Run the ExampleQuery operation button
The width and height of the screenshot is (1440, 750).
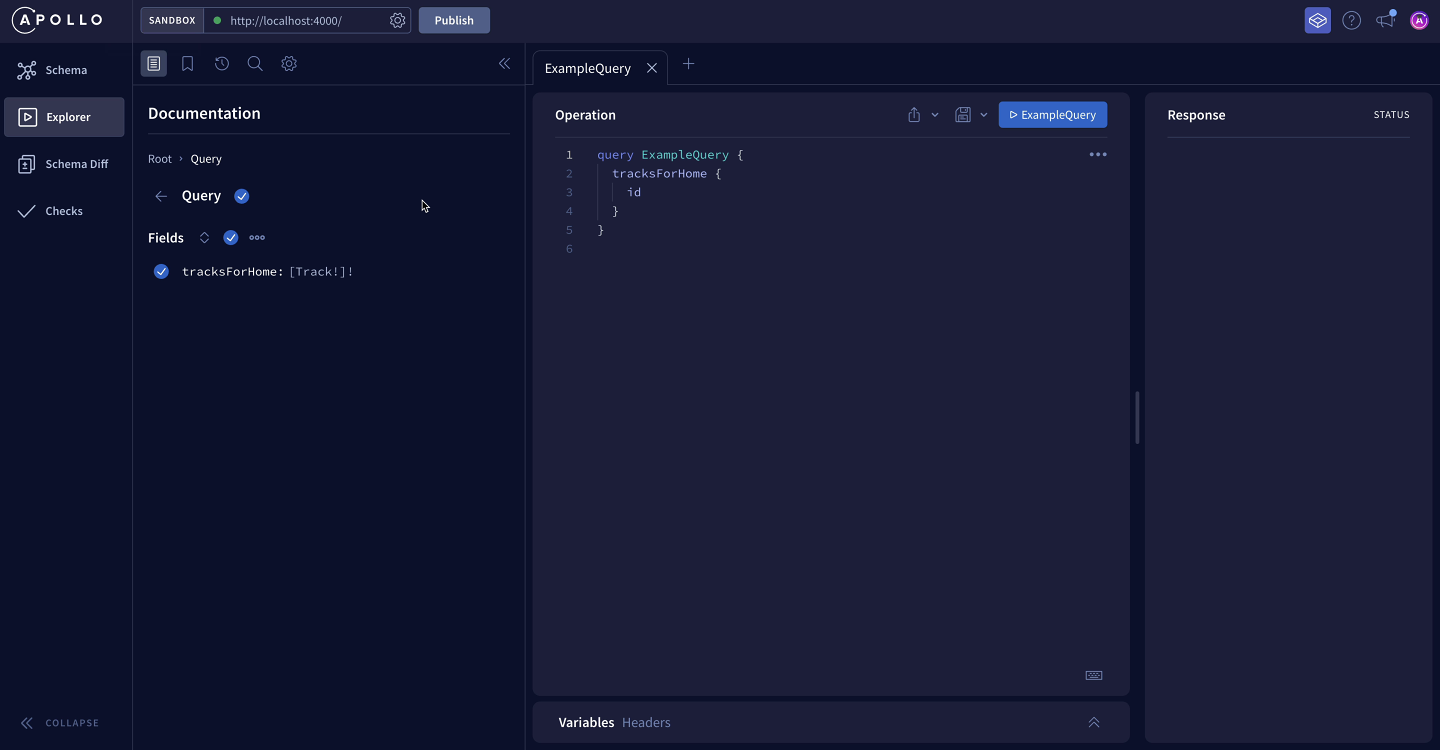pos(1052,115)
